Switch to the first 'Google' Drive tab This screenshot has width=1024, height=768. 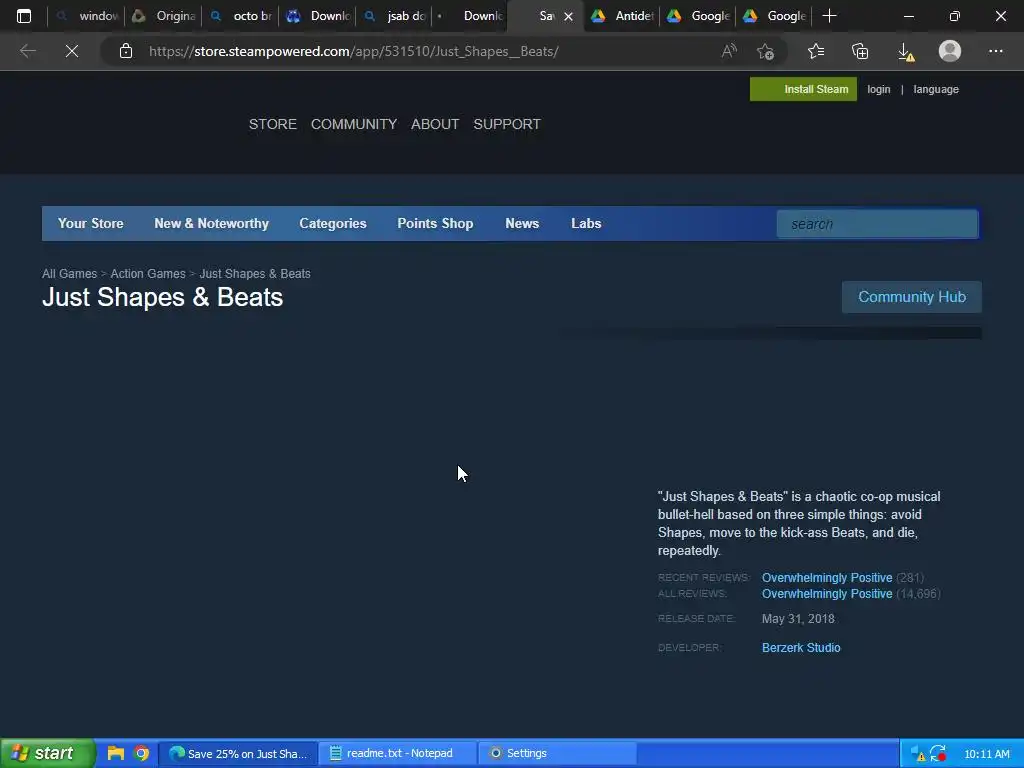point(698,16)
